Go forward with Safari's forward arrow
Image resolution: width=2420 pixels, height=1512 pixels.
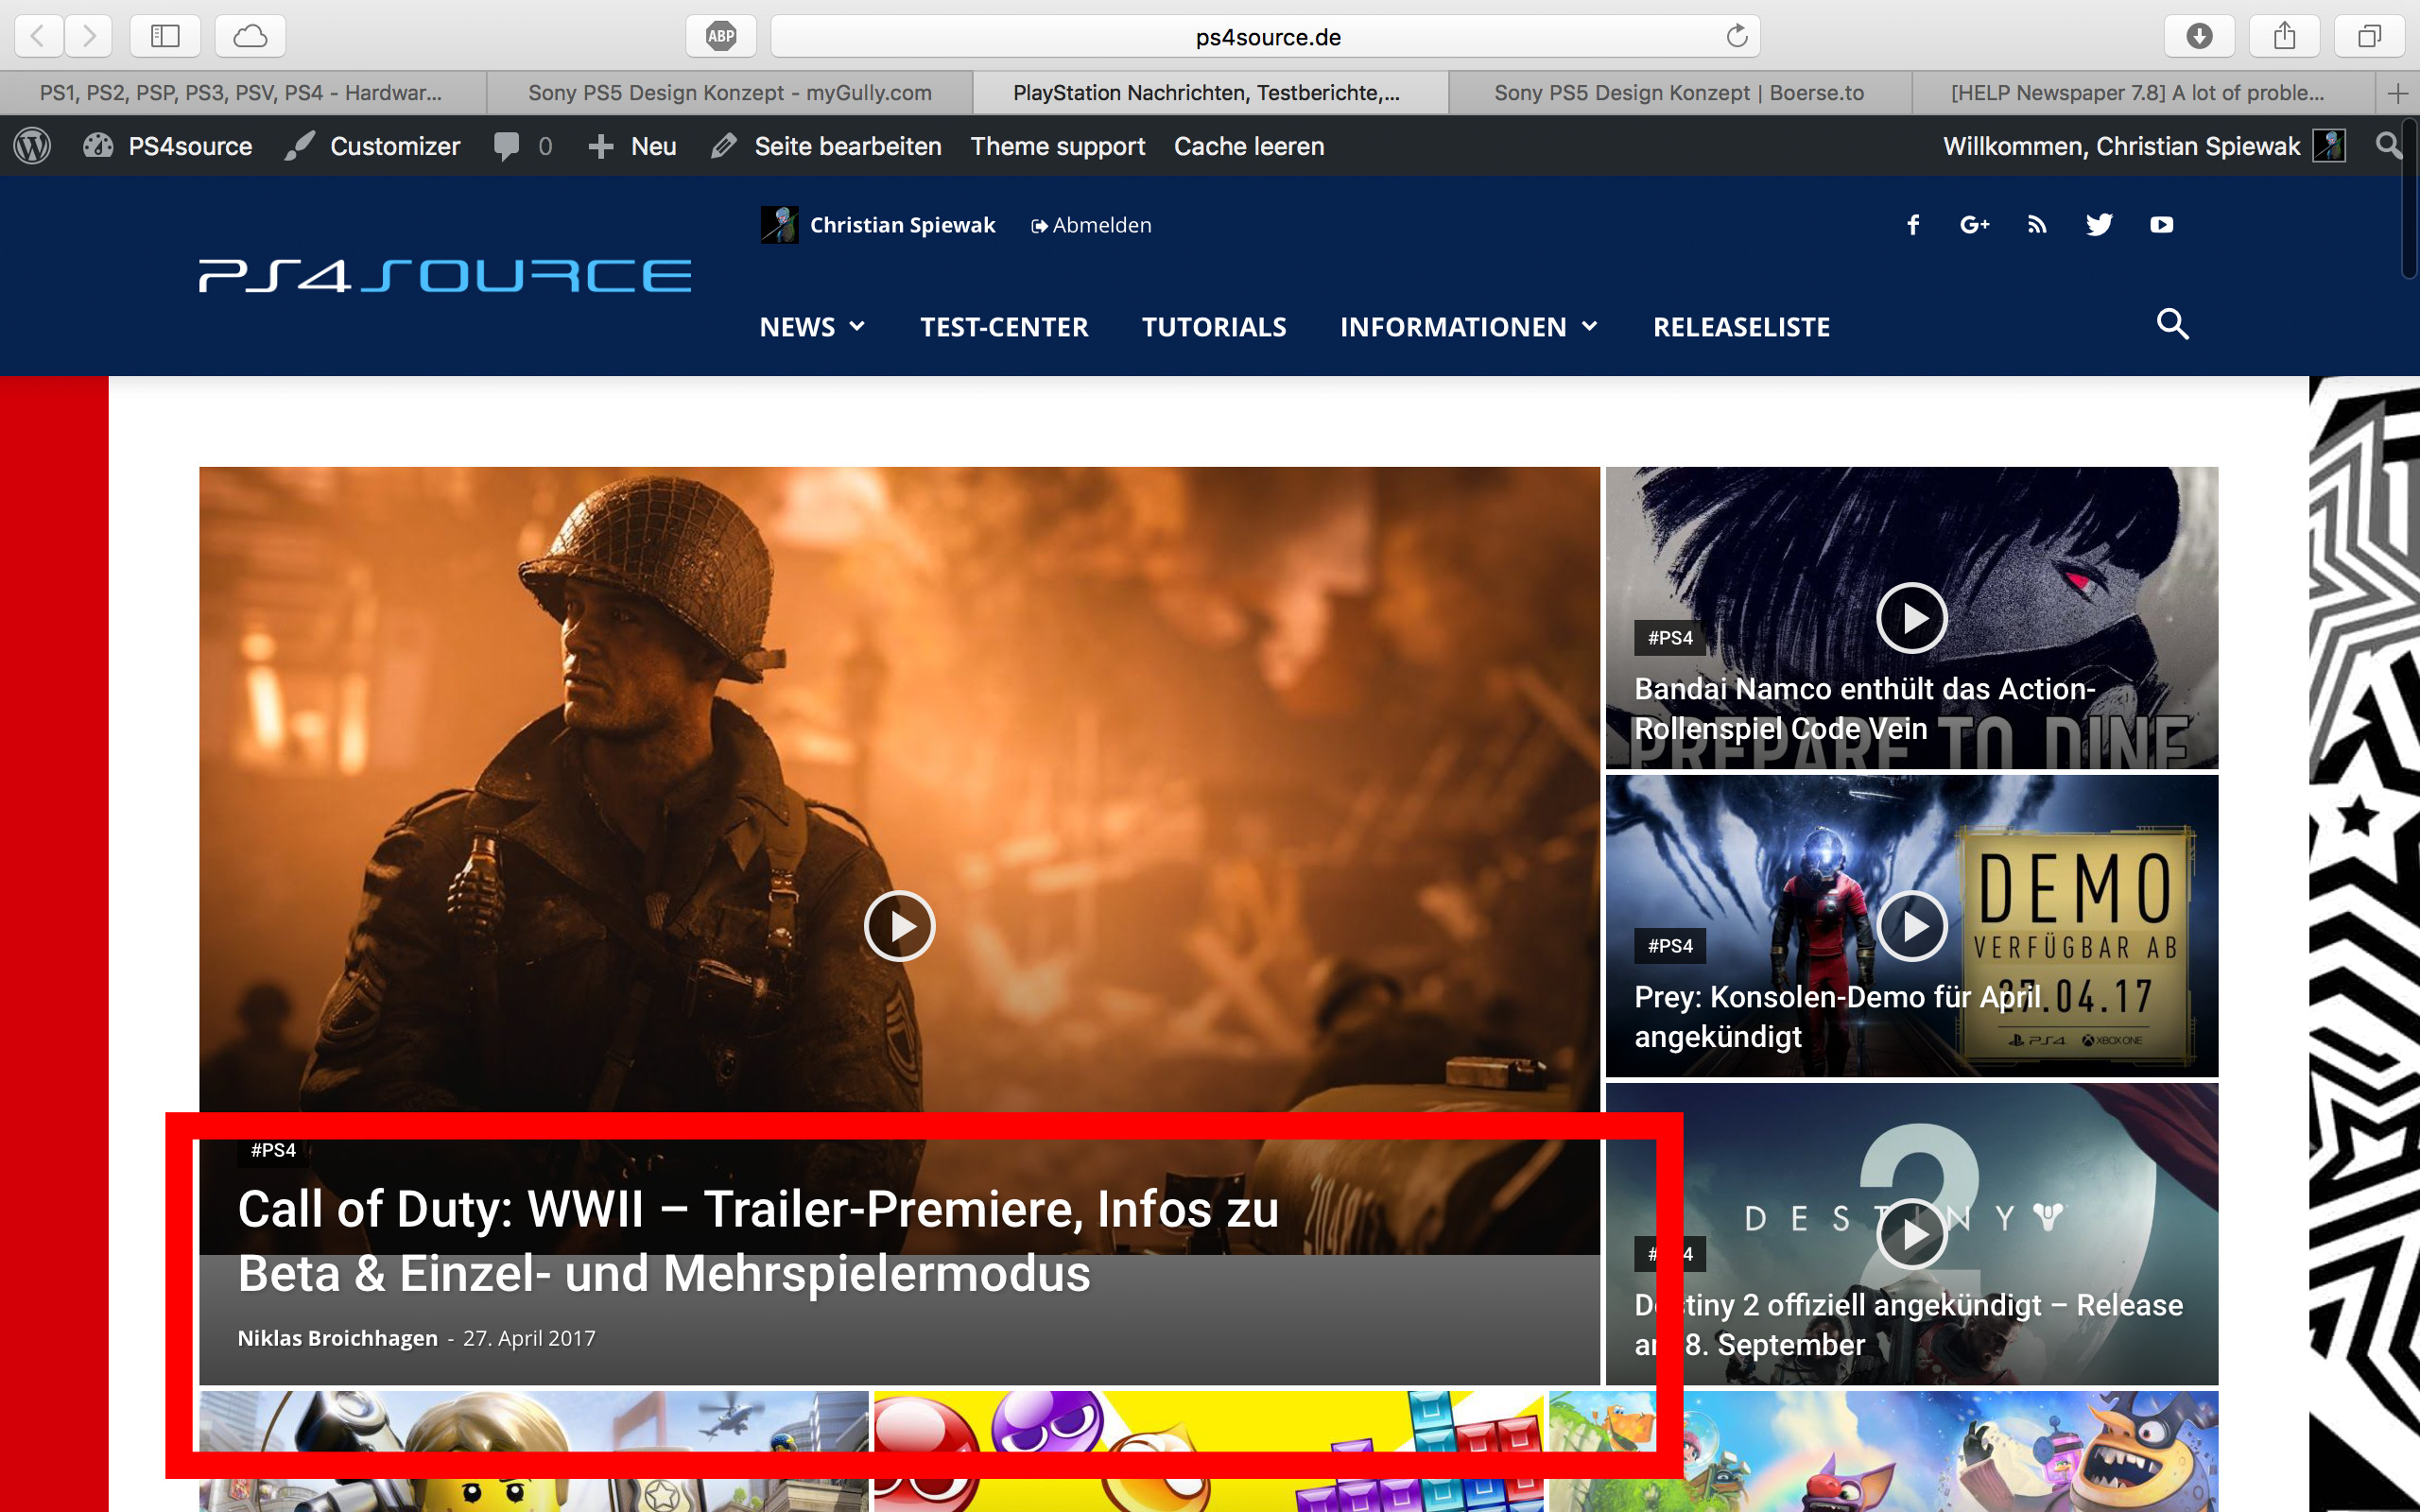[89, 36]
